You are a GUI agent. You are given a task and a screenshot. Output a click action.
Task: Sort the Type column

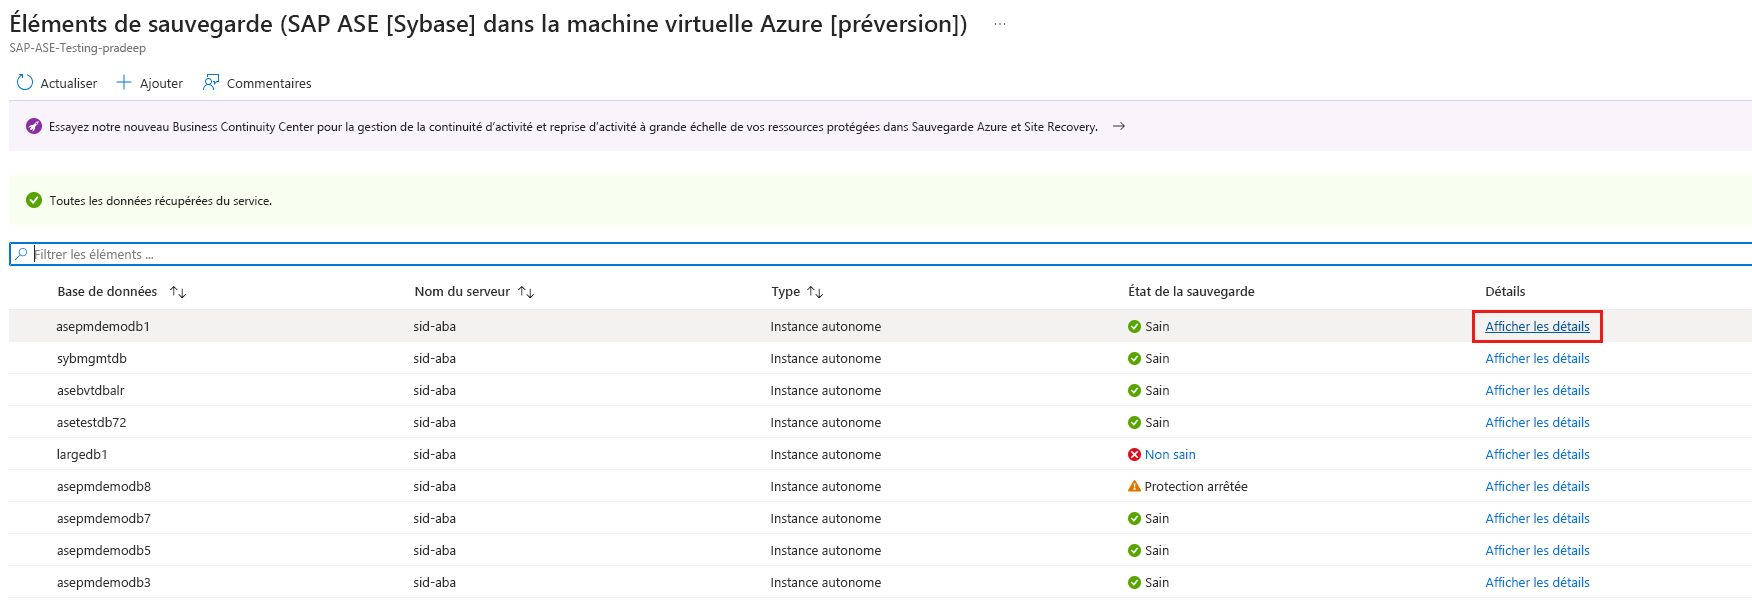point(815,292)
